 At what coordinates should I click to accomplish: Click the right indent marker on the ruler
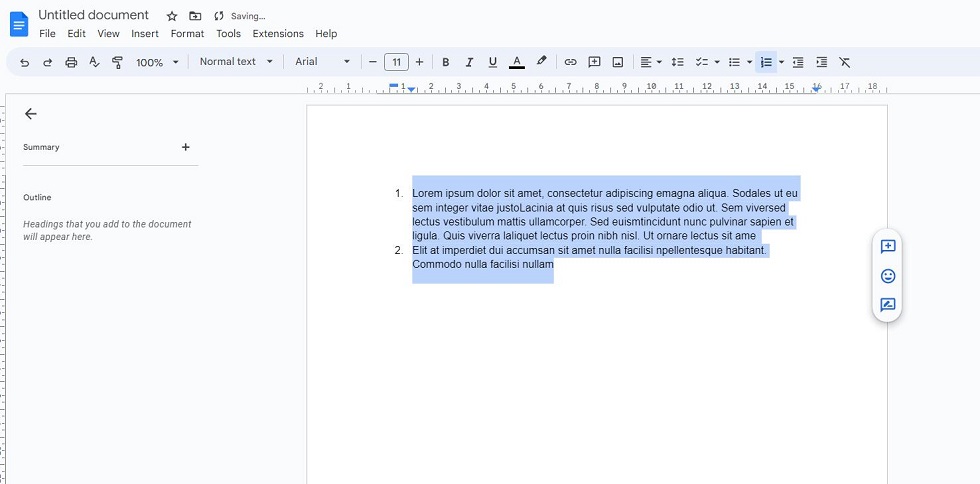pos(816,89)
